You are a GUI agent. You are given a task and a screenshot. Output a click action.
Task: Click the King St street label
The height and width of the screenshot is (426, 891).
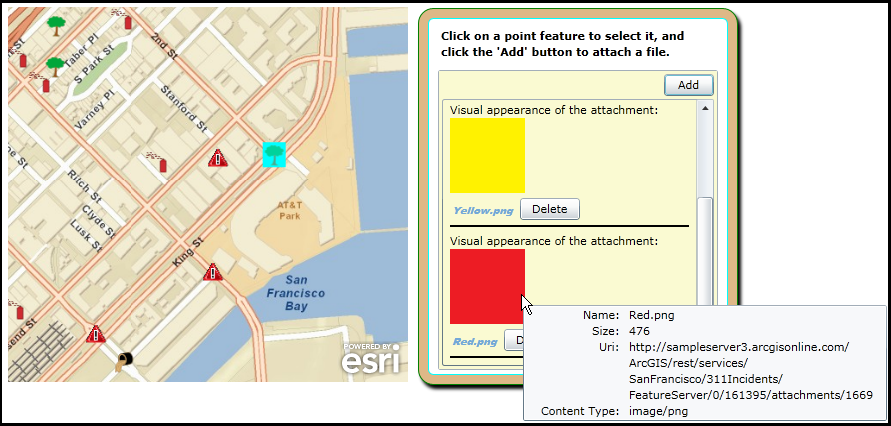tap(188, 253)
